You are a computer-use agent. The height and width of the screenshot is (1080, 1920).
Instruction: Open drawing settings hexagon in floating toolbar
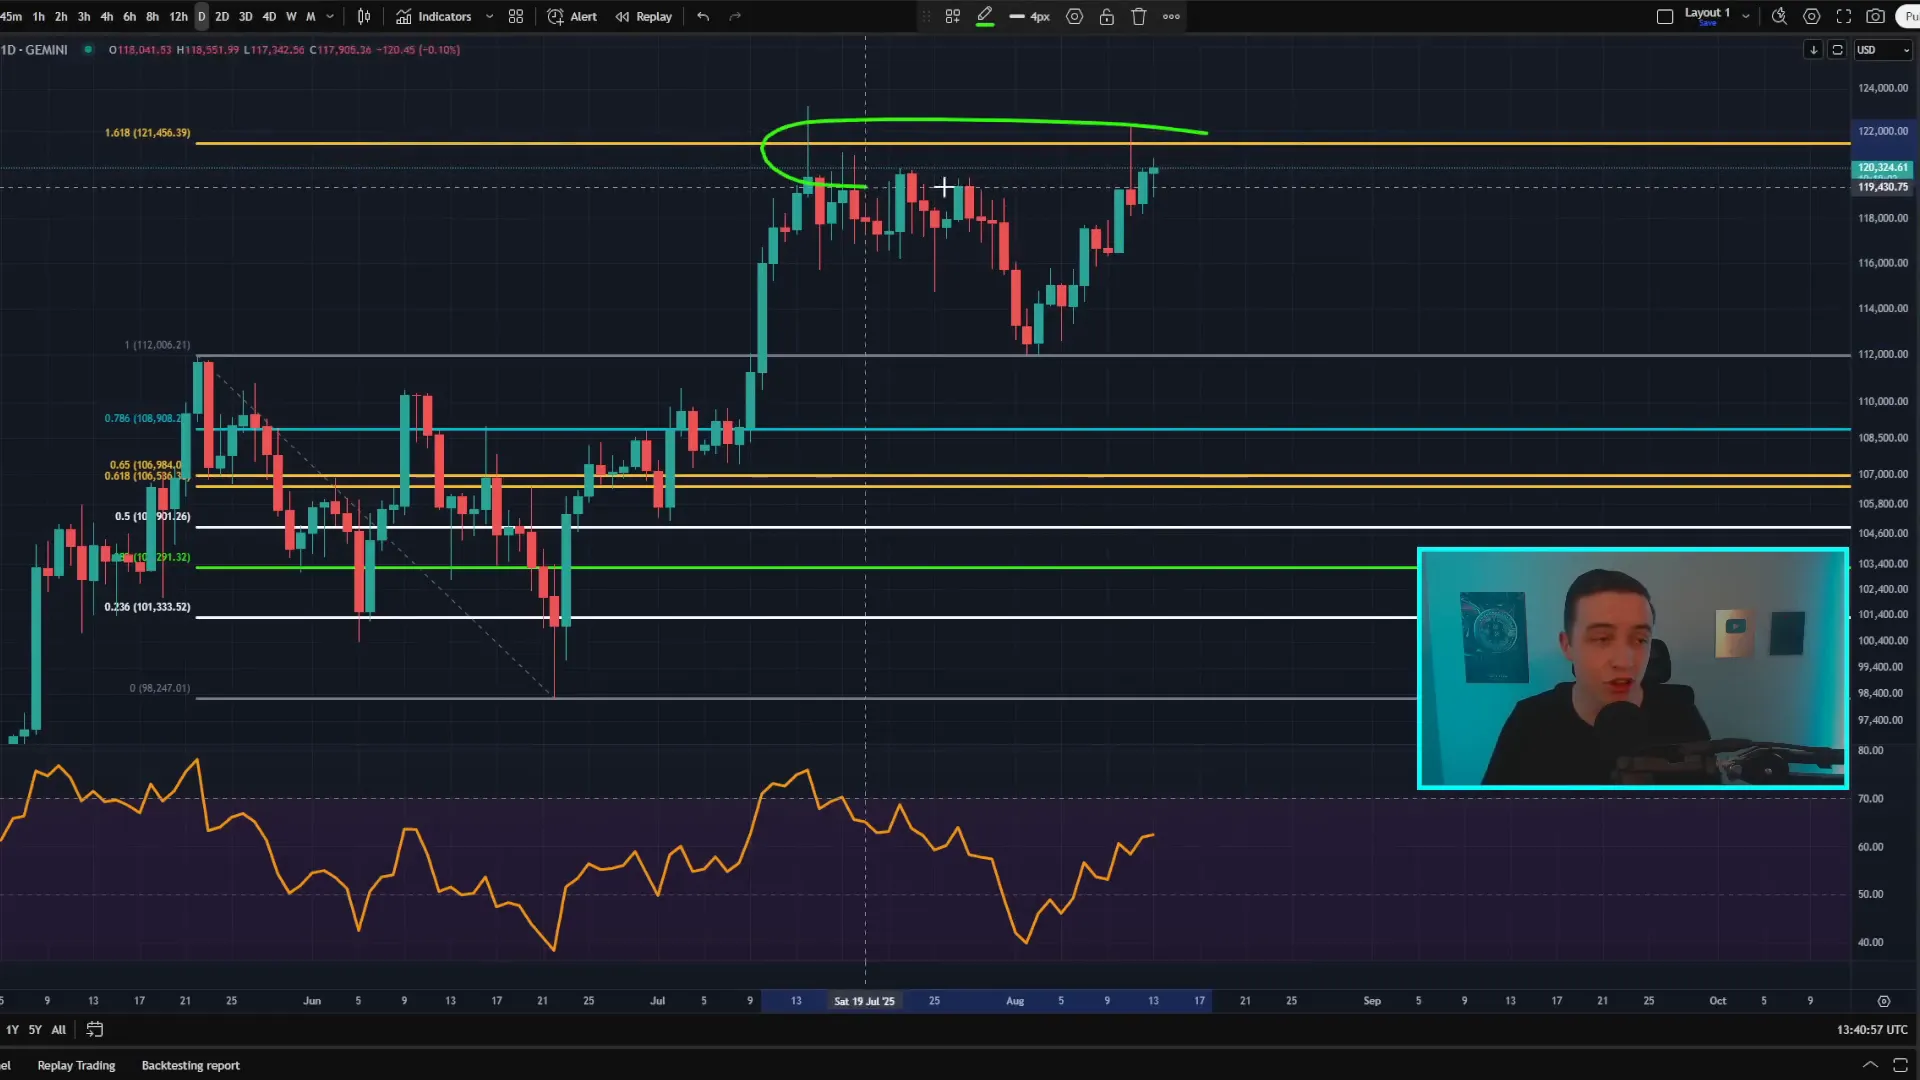(x=1075, y=16)
